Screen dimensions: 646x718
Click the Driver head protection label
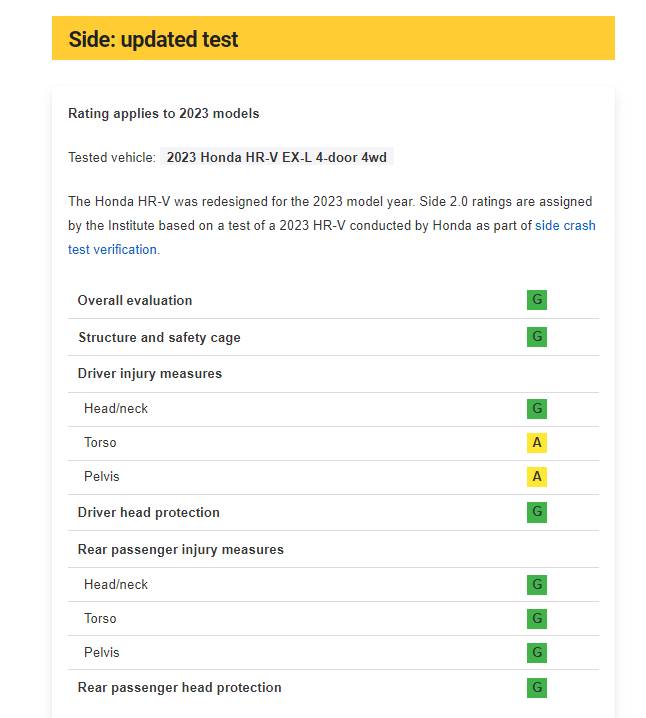(149, 512)
